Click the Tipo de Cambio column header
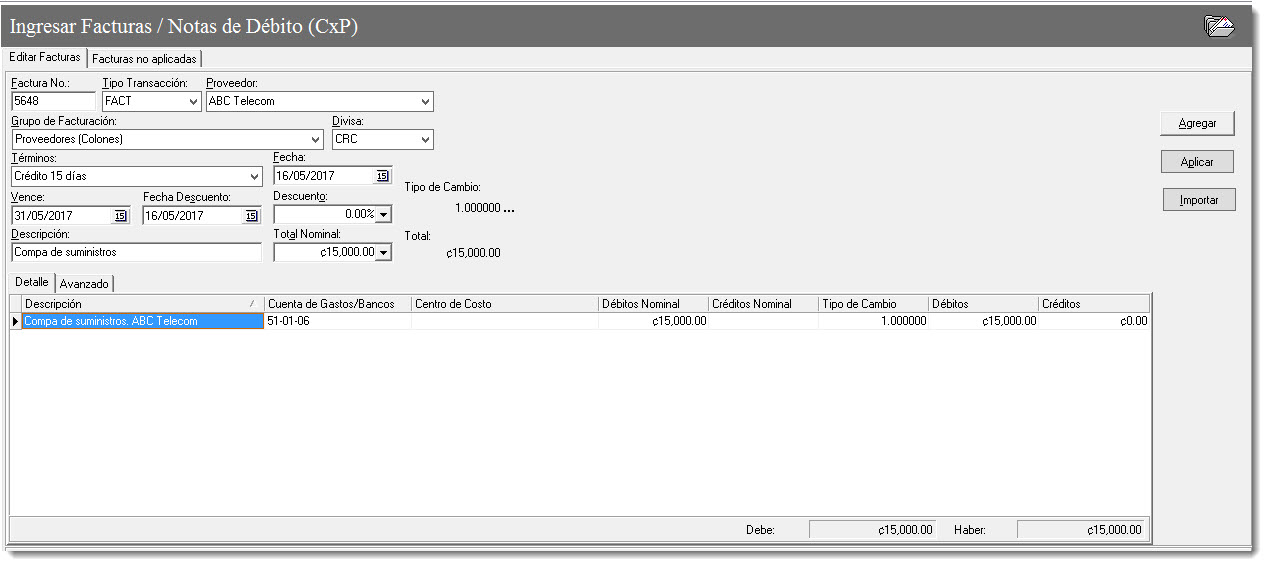1267x566 pixels. (x=873, y=304)
